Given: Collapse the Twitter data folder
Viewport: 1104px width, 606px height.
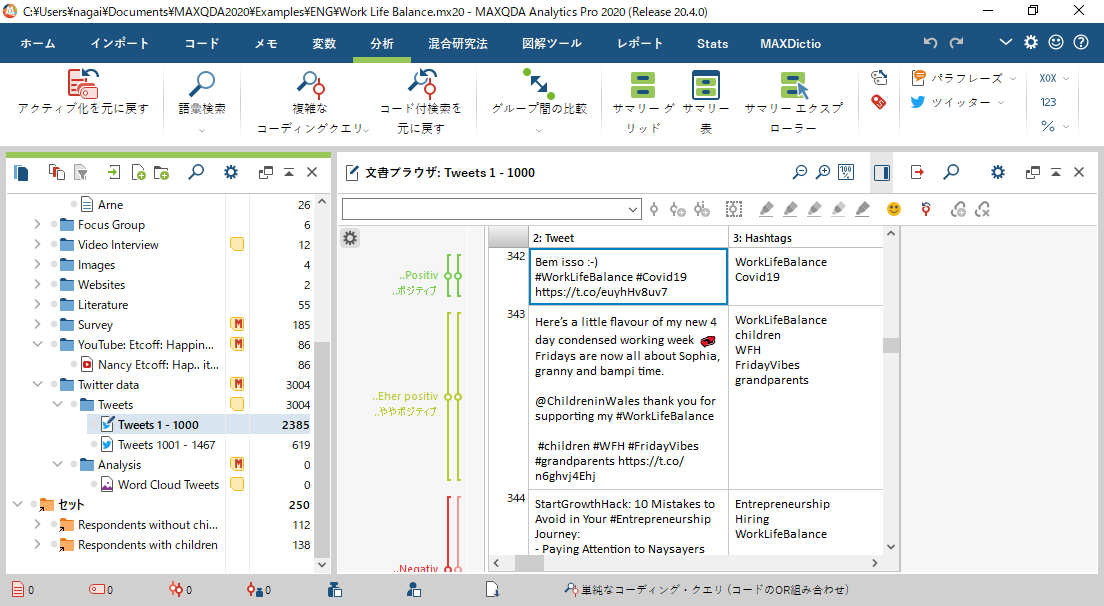Looking at the screenshot, I should (37, 385).
